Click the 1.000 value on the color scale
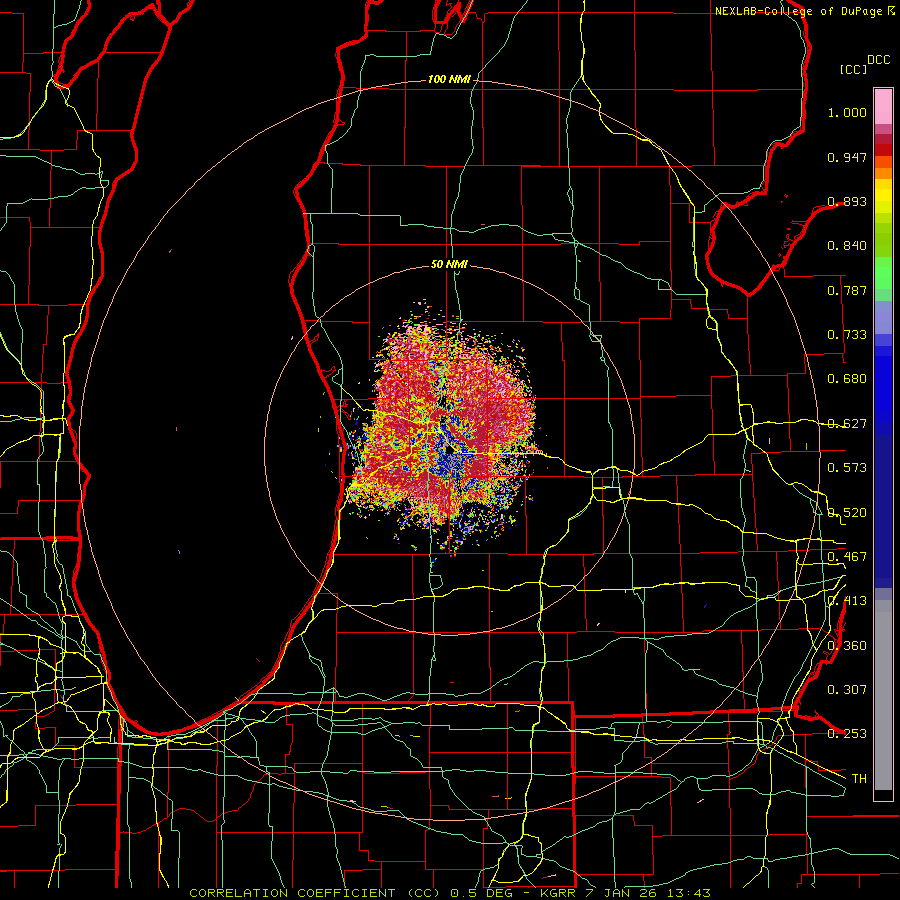Screen dimensions: 900x900 point(847,112)
